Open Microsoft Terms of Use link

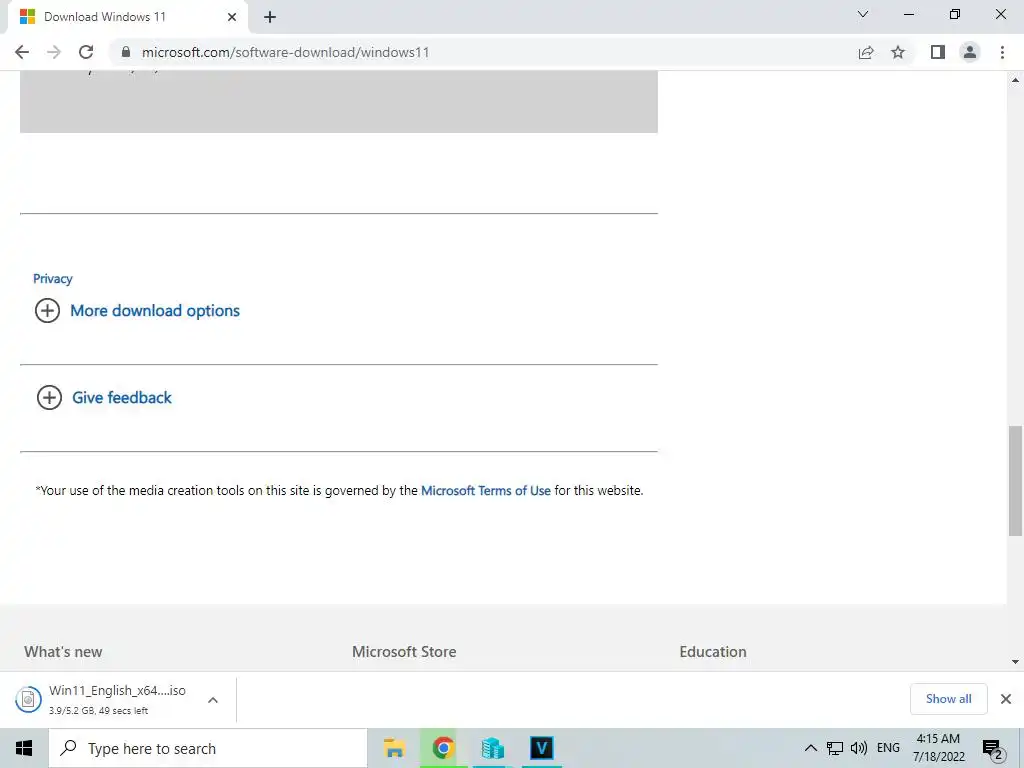(x=486, y=490)
